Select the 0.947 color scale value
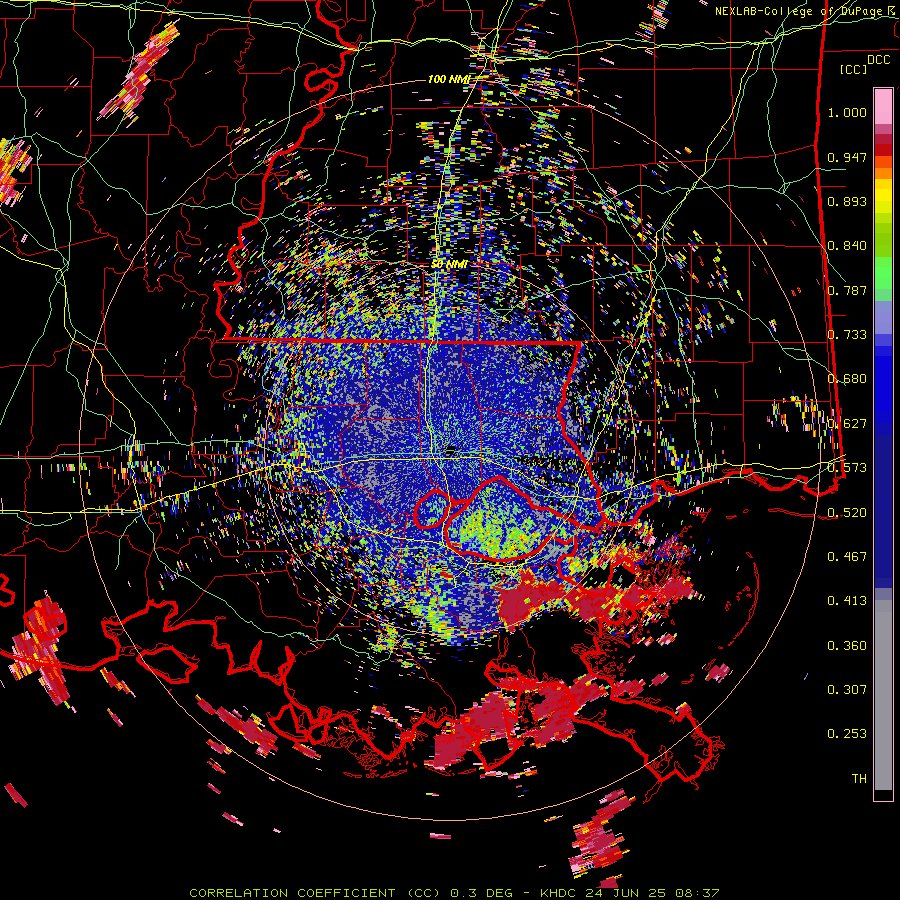The width and height of the screenshot is (900, 900). 847,157
